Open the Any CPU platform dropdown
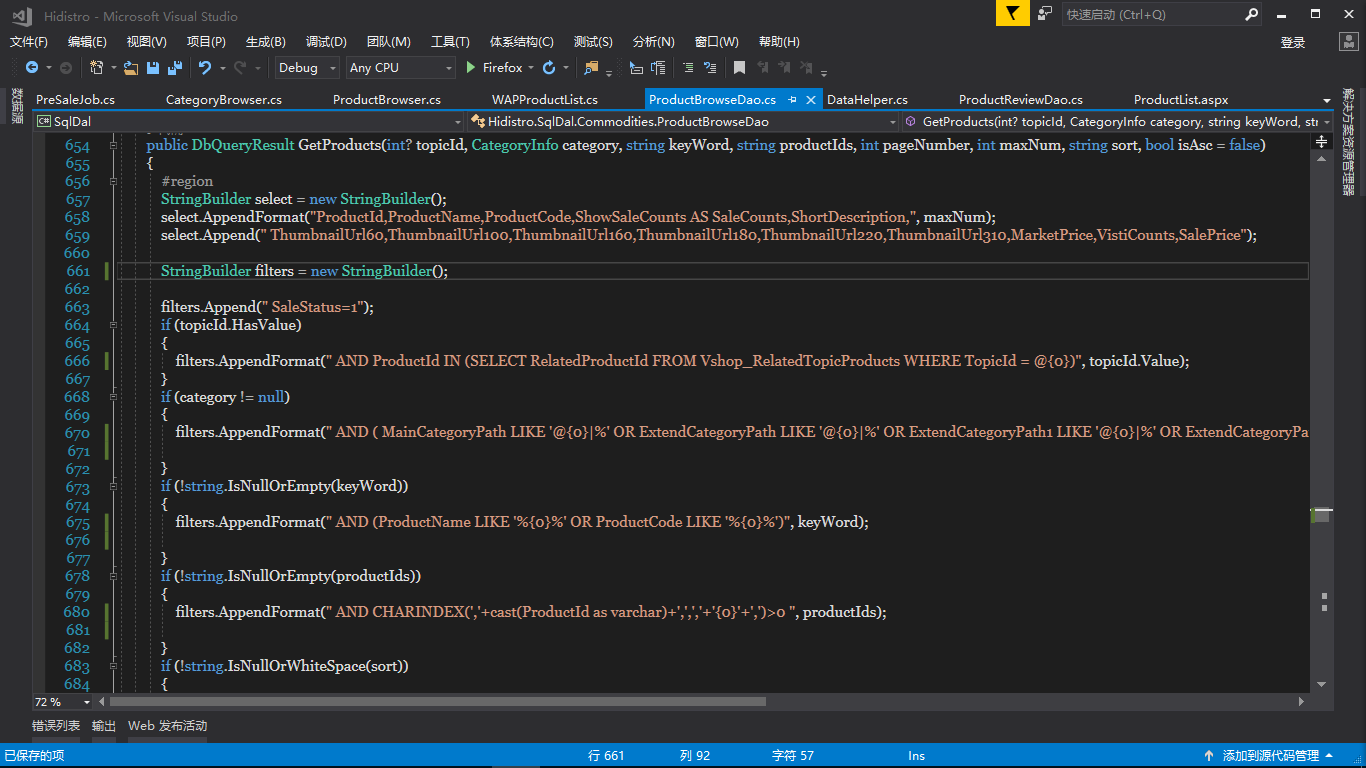 (x=400, y=68)
